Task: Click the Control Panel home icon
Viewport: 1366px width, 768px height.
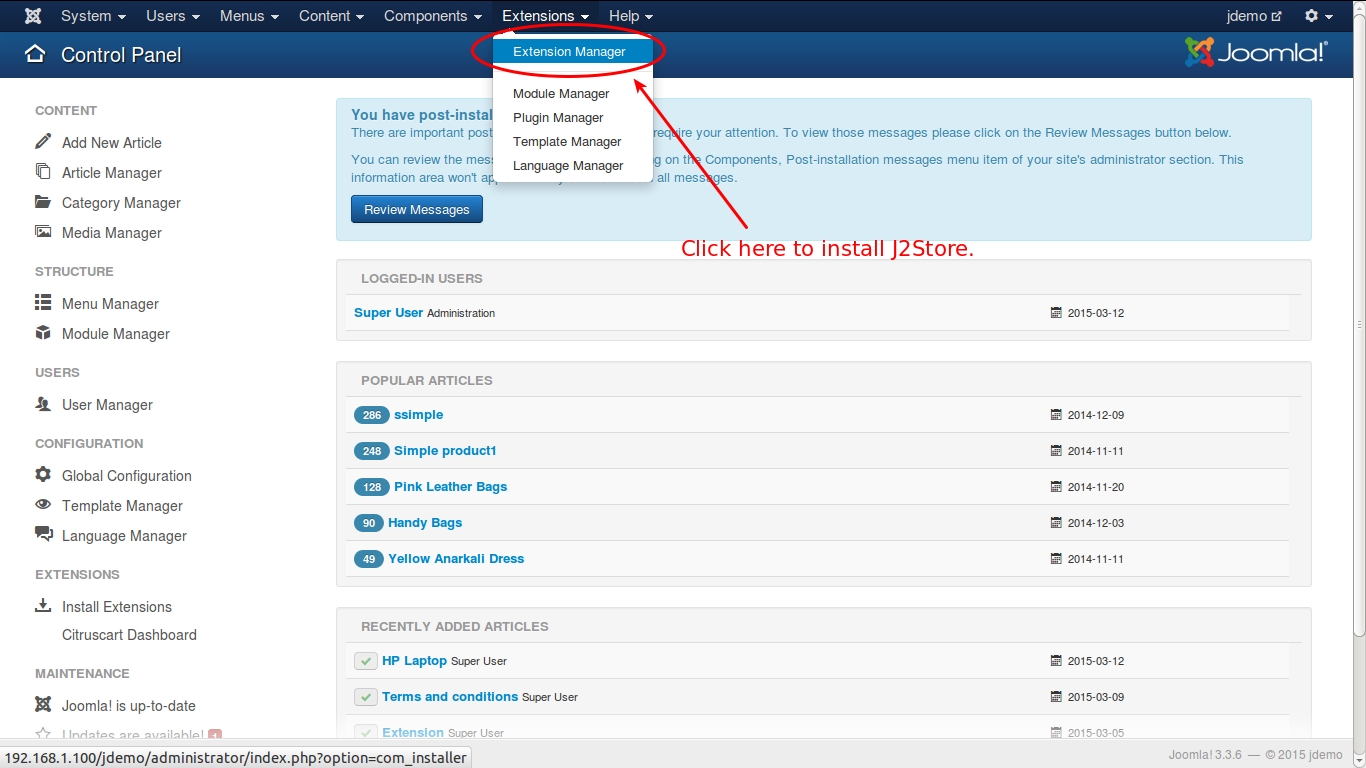Action: pyautogui.click(x=35, y=54)
